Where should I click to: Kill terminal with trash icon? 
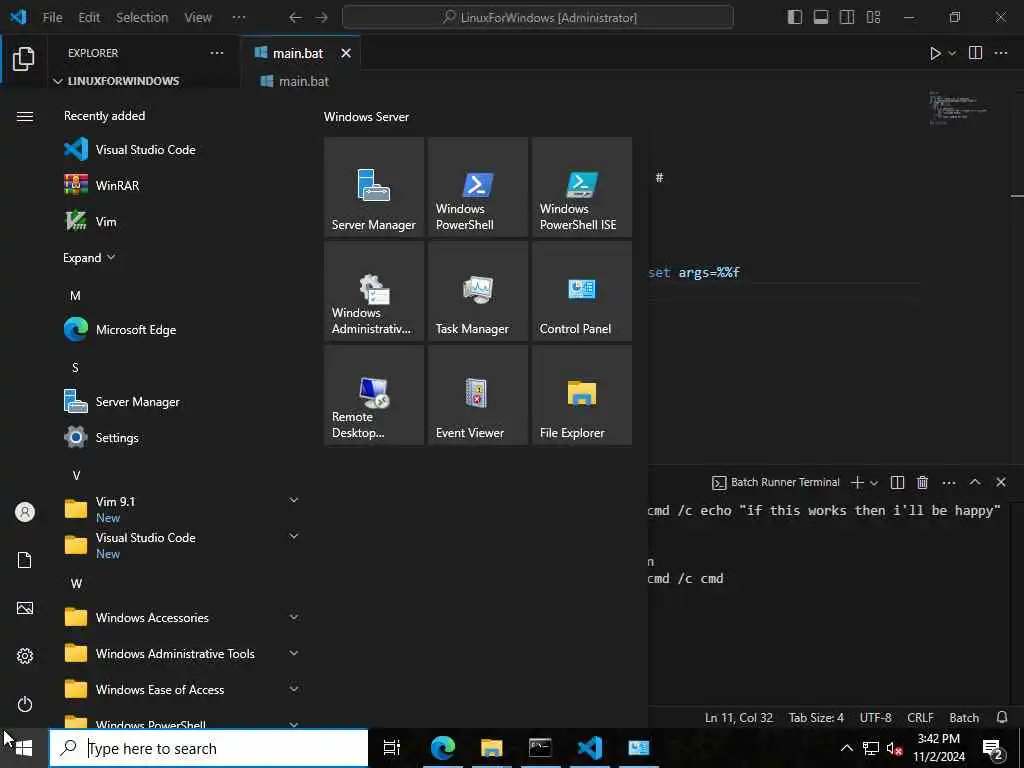922,482
